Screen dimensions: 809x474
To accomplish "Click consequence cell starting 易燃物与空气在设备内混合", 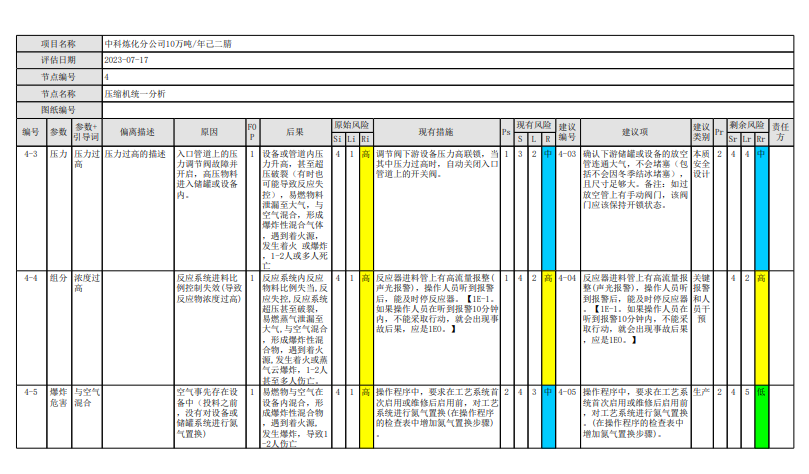I will click(295, 416).
